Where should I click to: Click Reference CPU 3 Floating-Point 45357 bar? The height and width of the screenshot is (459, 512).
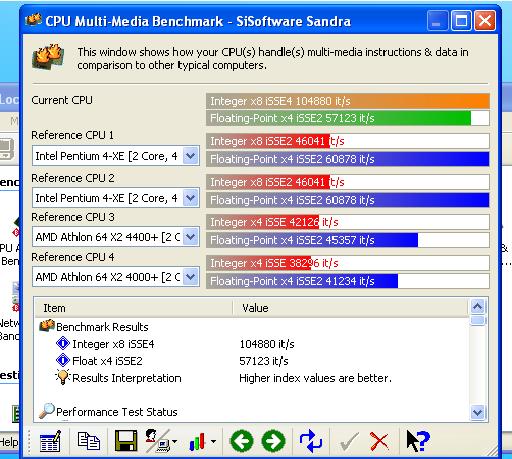pyautogui.click(x=348, y=240)
